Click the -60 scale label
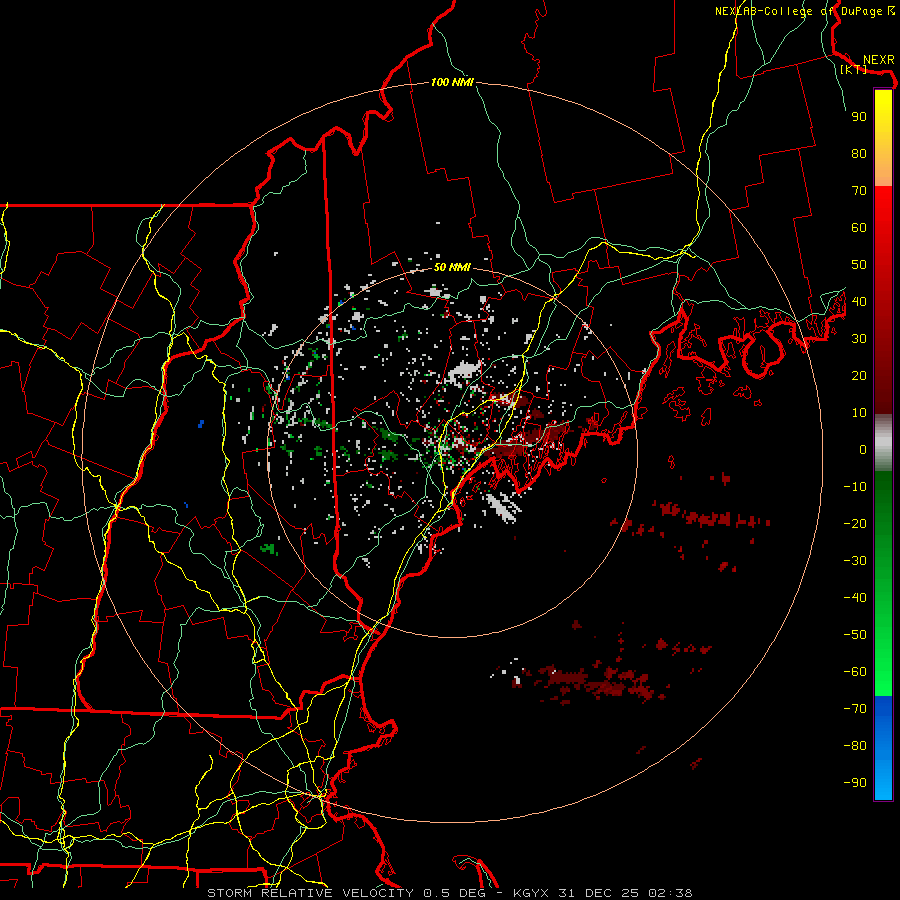The image size is (900, 900). [855, 672]
